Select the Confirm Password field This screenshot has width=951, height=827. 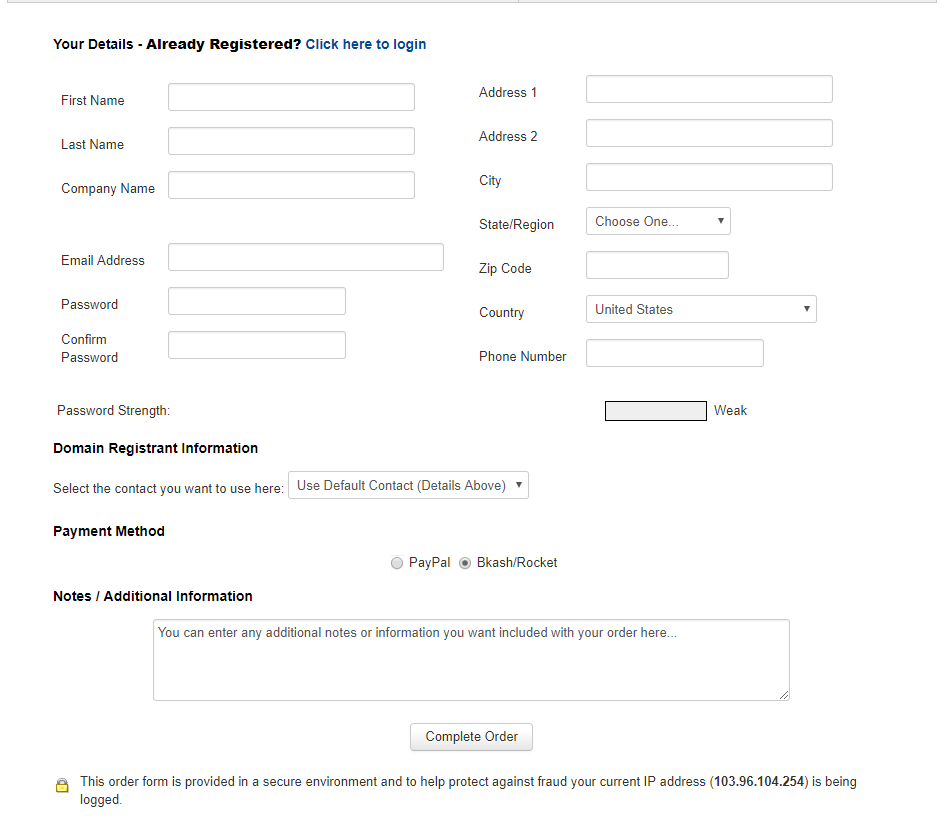[x=257, y=345]
